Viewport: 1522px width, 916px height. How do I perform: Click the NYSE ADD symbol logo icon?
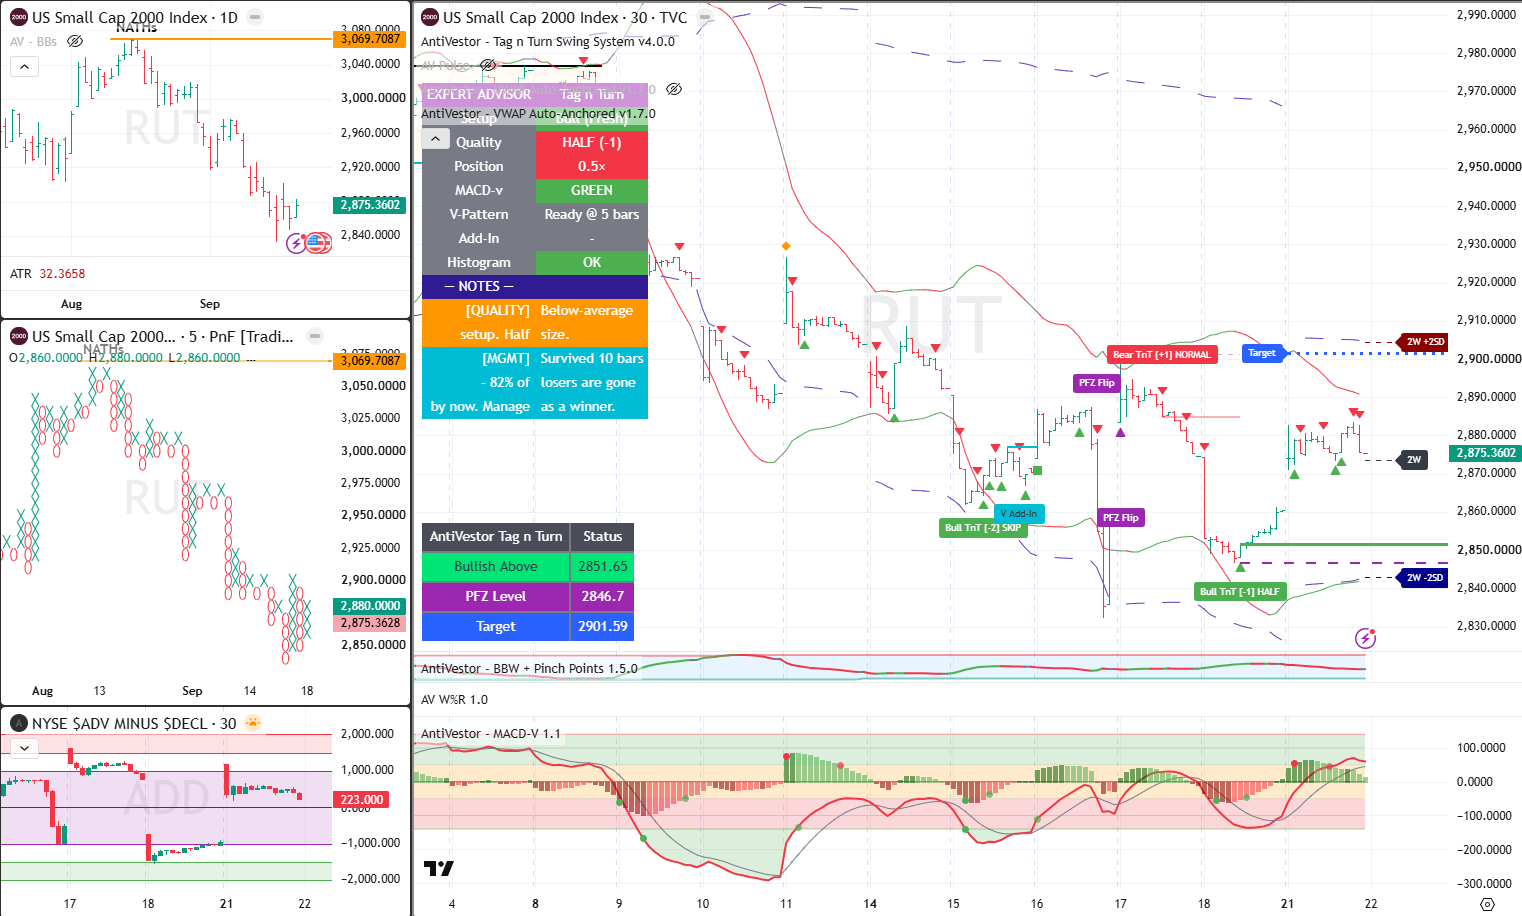pos(19,723)
